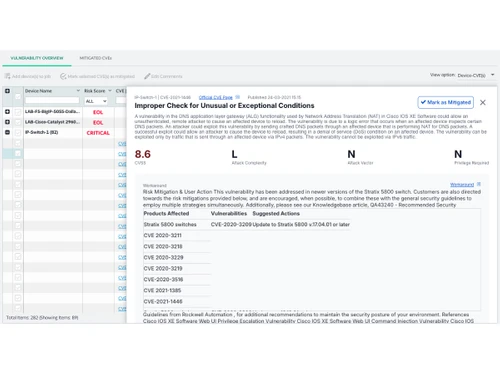This screenshot has width=500, height=375.
Task: Open the Risk Score column sort menu
Action: pyautogui.click(x=110, y=91)
